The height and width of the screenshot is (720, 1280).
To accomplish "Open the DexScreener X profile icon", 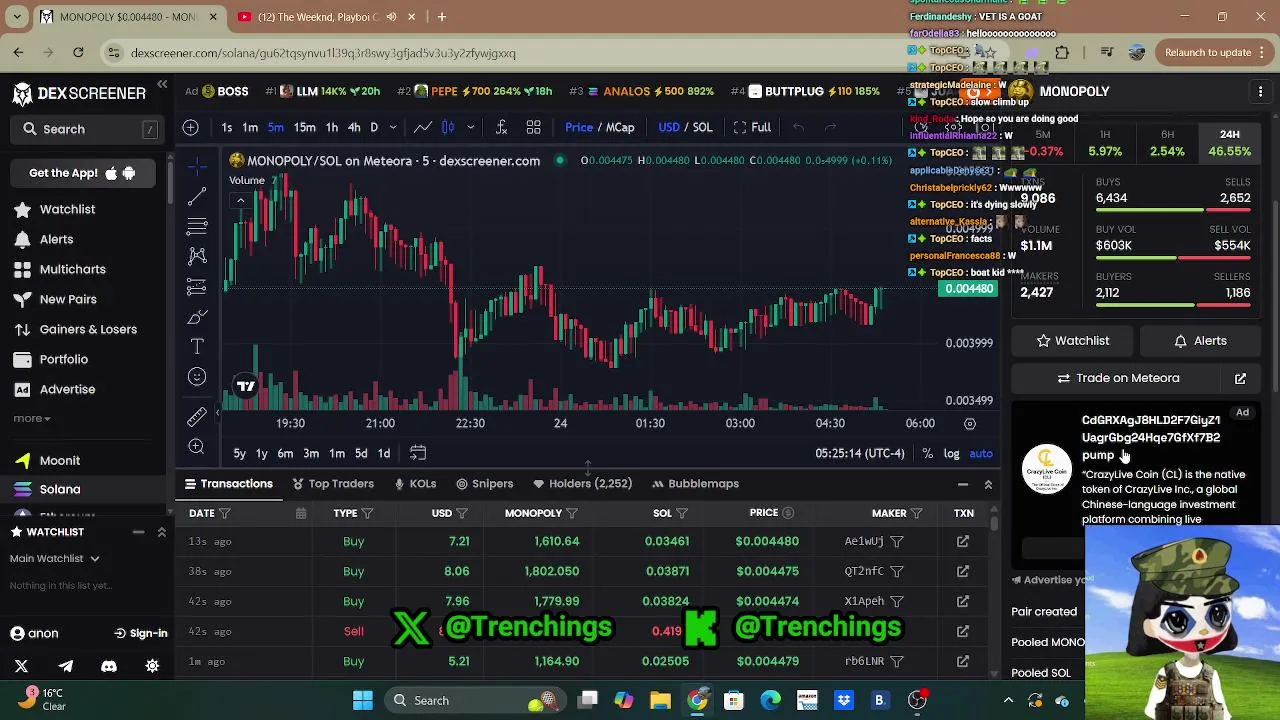I will pyautogui.click(x=21, y=666).
